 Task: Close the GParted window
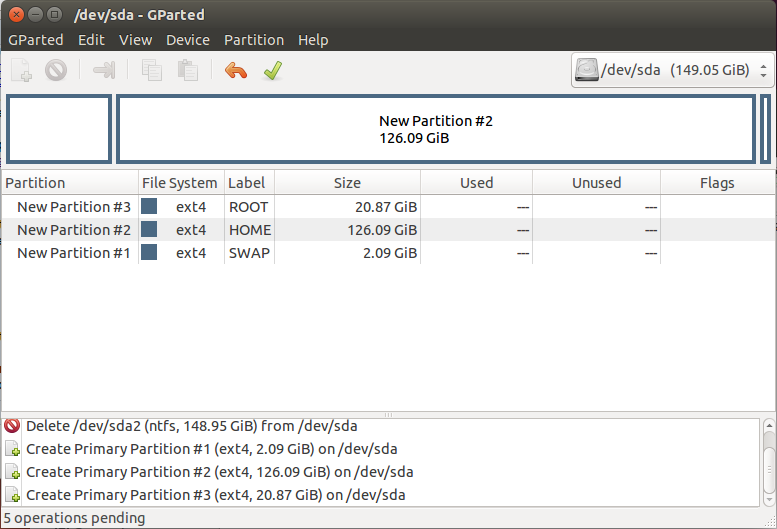click(16, 14)
